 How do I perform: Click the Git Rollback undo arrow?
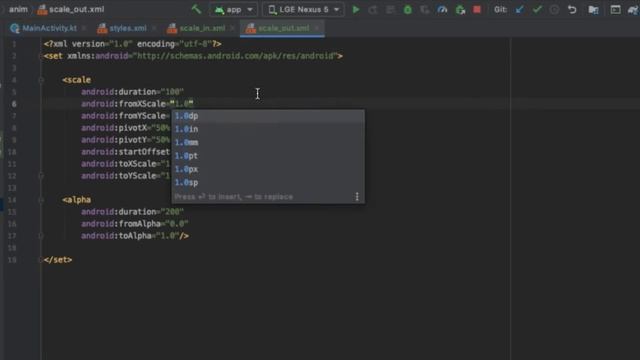(572, 9)
